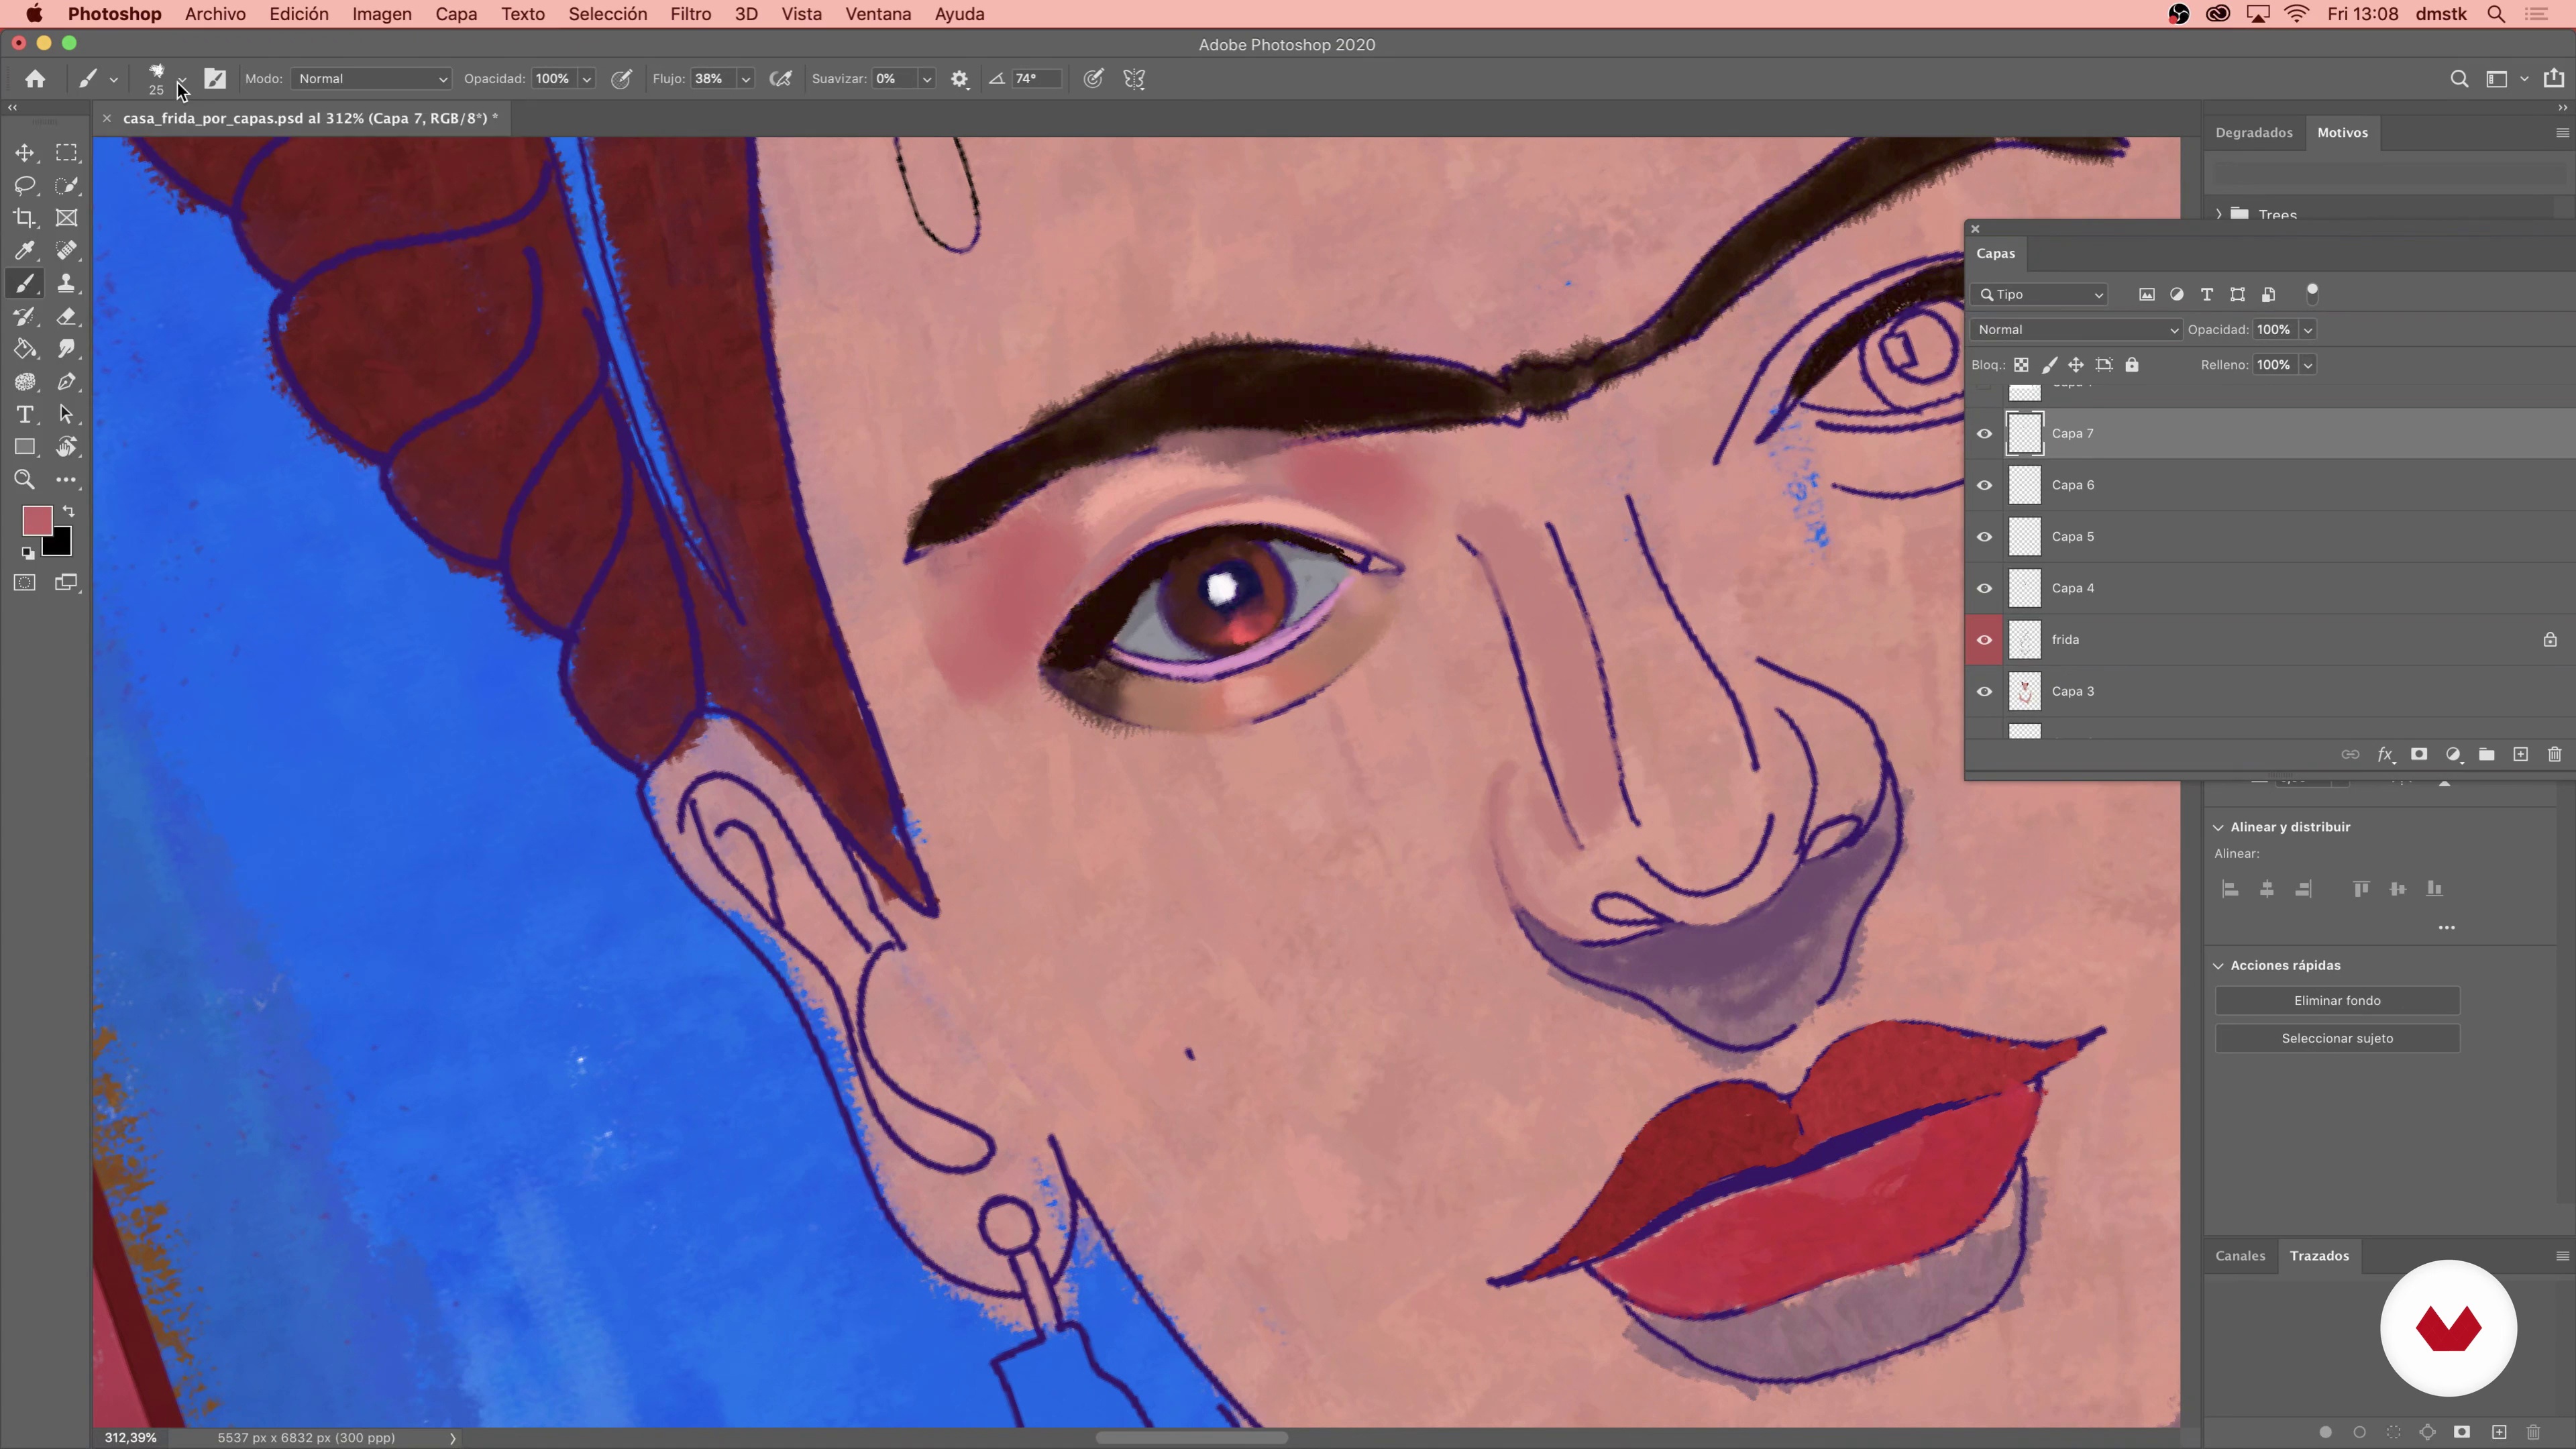The height and width of the screenshot is (1449, 2576).
Task: Expand the Trees patterns folder
Action: (x=2219, y=214)
